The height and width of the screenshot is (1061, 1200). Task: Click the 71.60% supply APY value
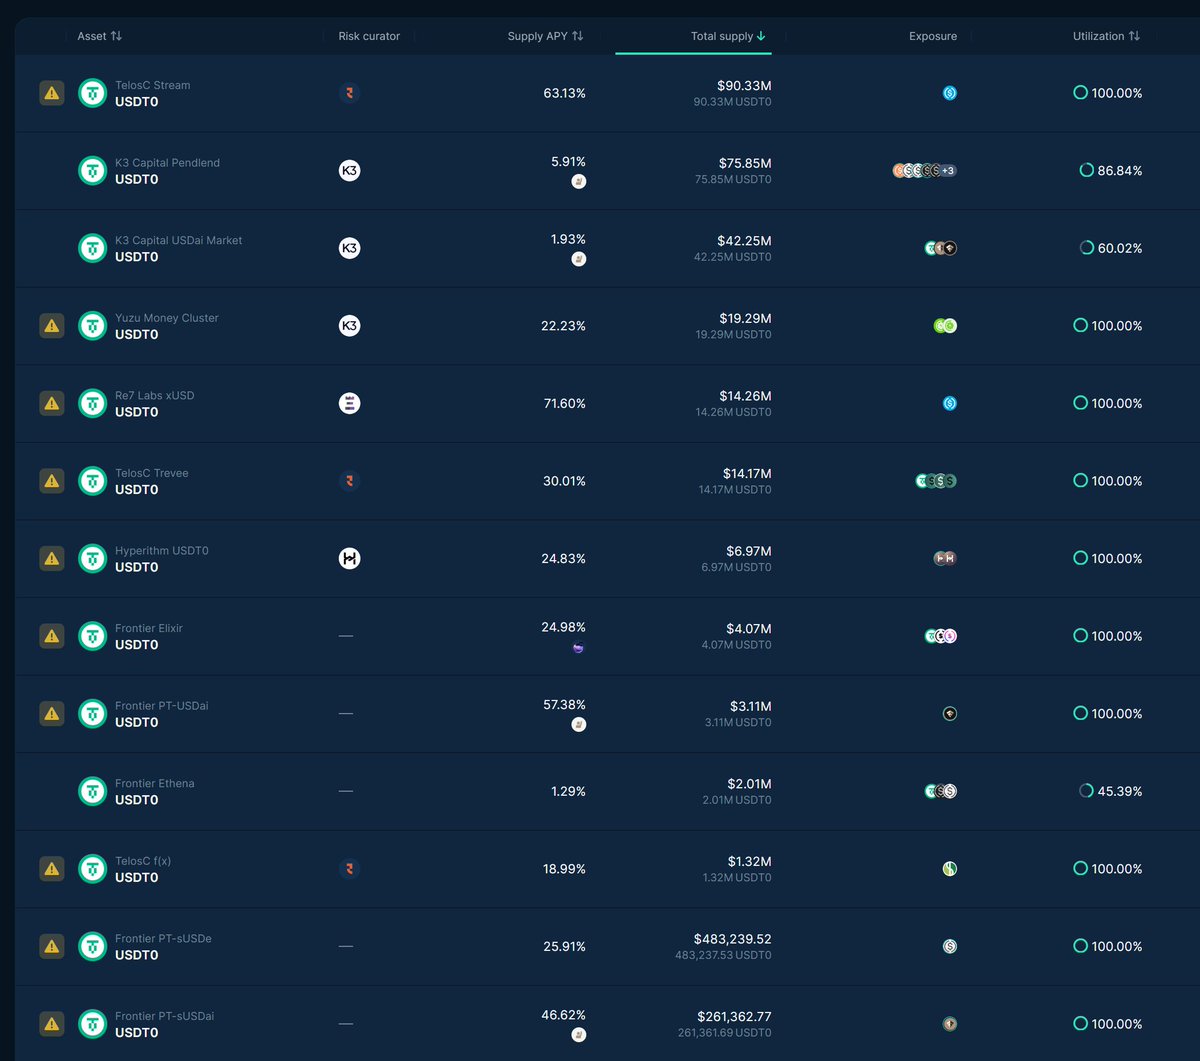click(564, 403)
